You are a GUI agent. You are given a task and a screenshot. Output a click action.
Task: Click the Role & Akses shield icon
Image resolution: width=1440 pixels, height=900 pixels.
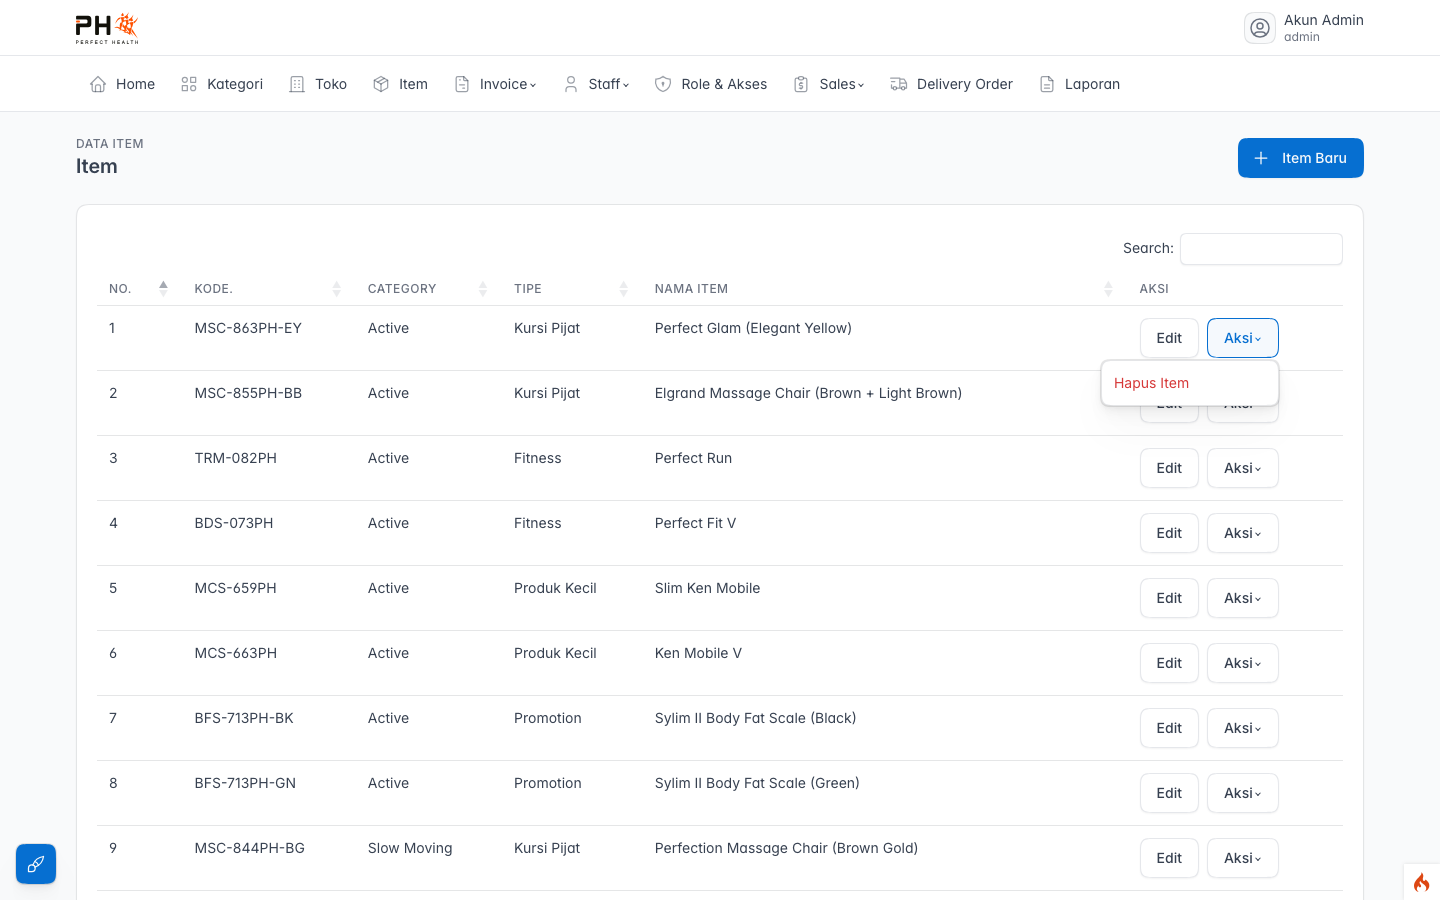[x=663, y=84]
